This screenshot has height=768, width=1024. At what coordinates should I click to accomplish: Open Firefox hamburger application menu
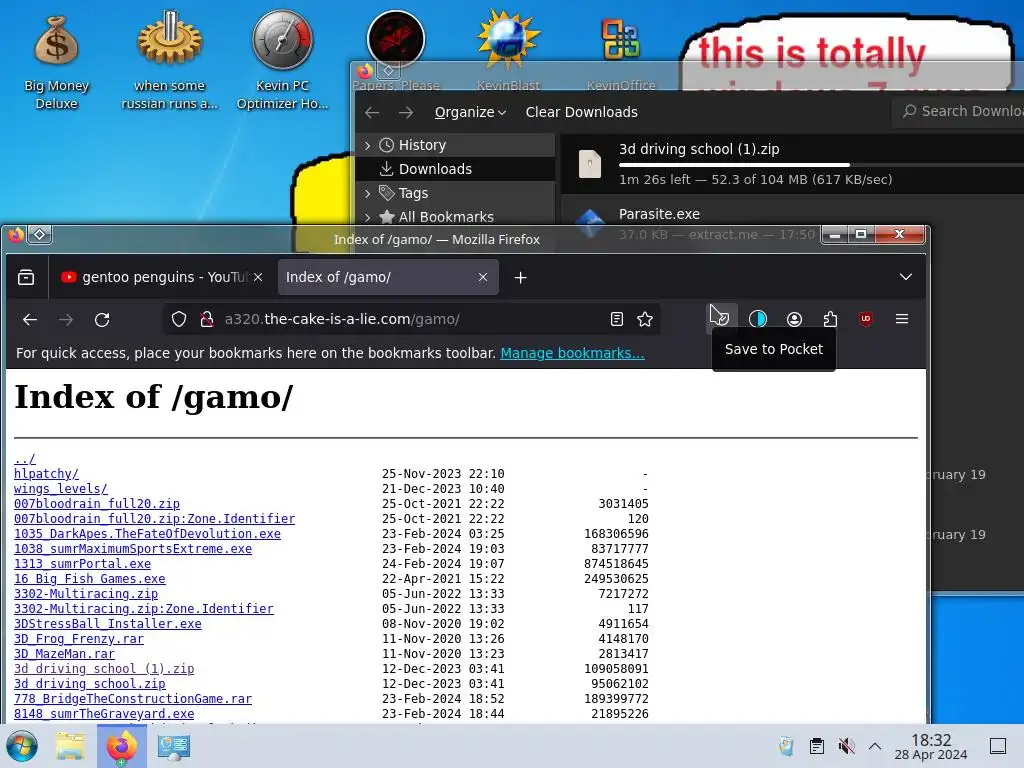[x=902, y=319]
